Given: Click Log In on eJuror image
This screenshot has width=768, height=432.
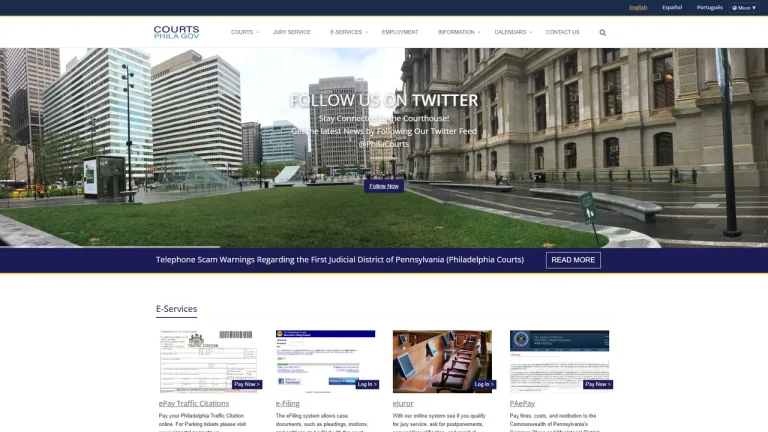Looking at the screenshot, I should tap(484, 384).
